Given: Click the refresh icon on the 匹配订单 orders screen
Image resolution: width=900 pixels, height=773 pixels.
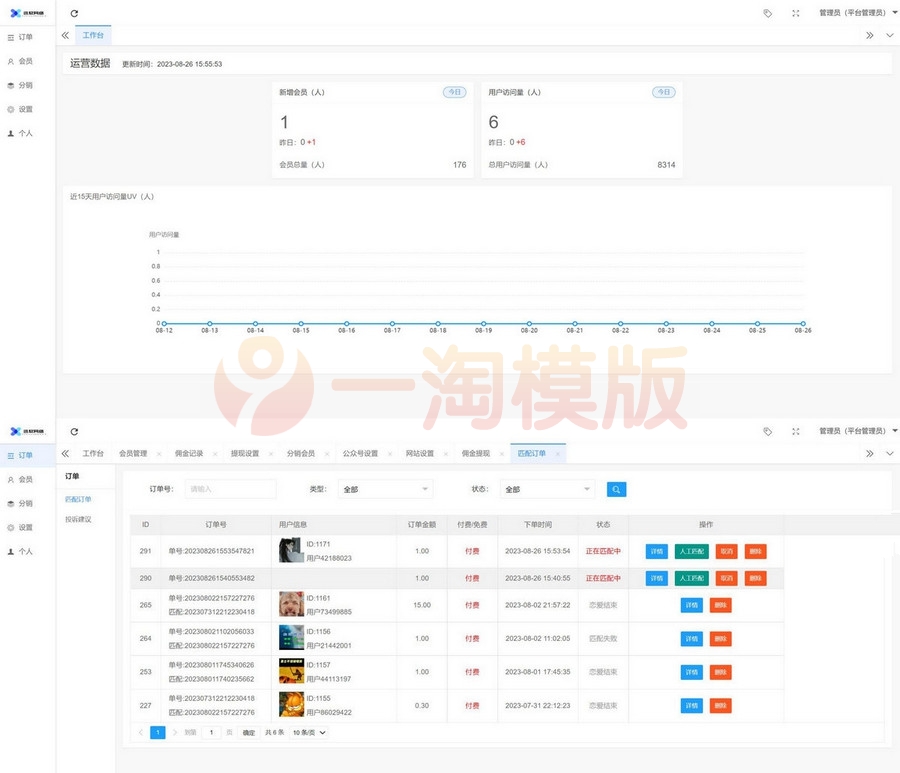Looking at the screenshot, I should click(74, 432).
